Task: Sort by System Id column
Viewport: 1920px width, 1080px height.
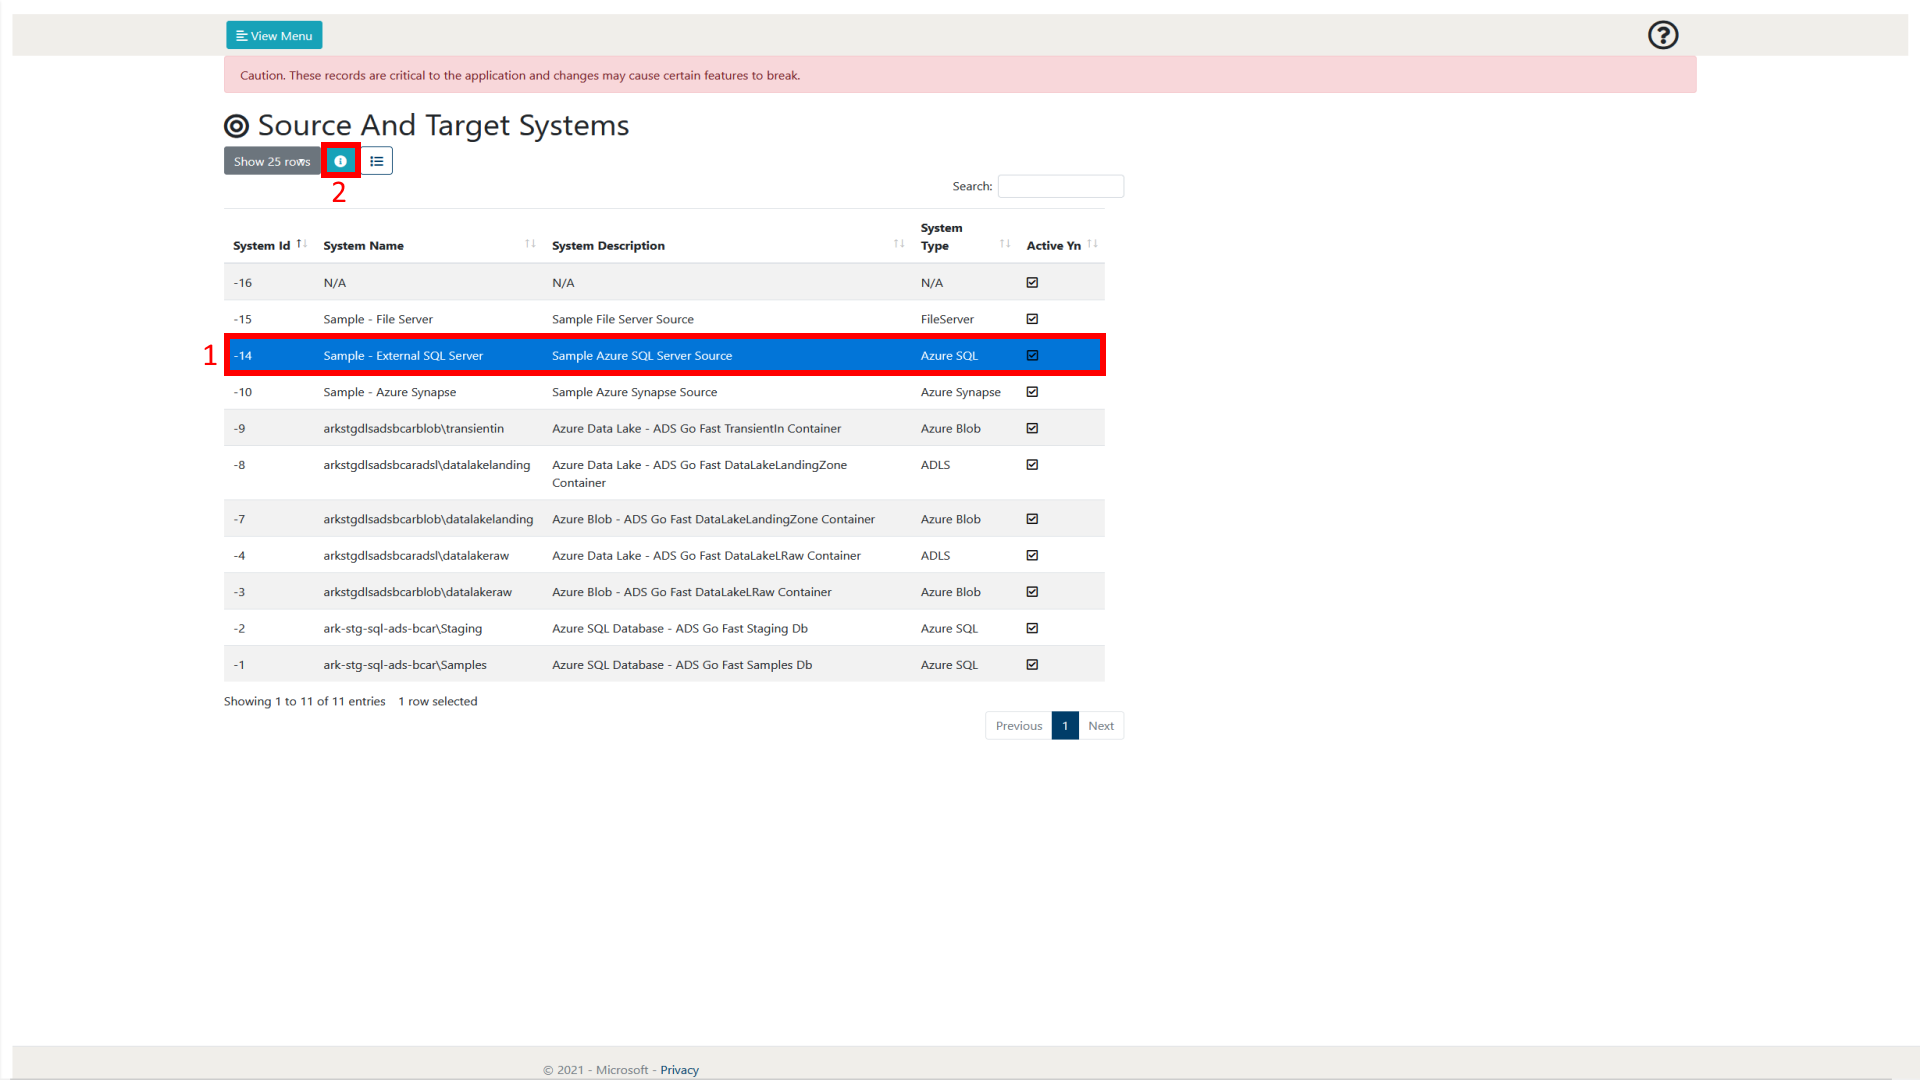Action: click(268, 245)
